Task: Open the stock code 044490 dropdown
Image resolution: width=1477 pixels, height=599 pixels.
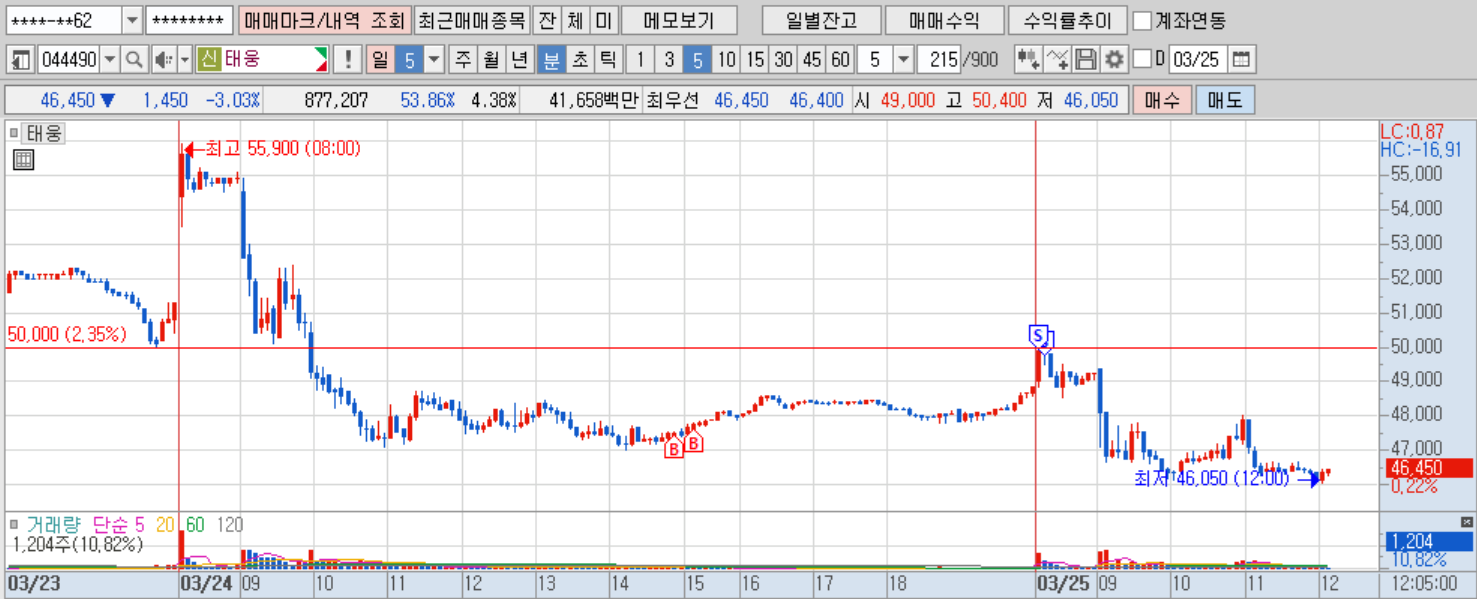Action: click(x=109, y=60)
